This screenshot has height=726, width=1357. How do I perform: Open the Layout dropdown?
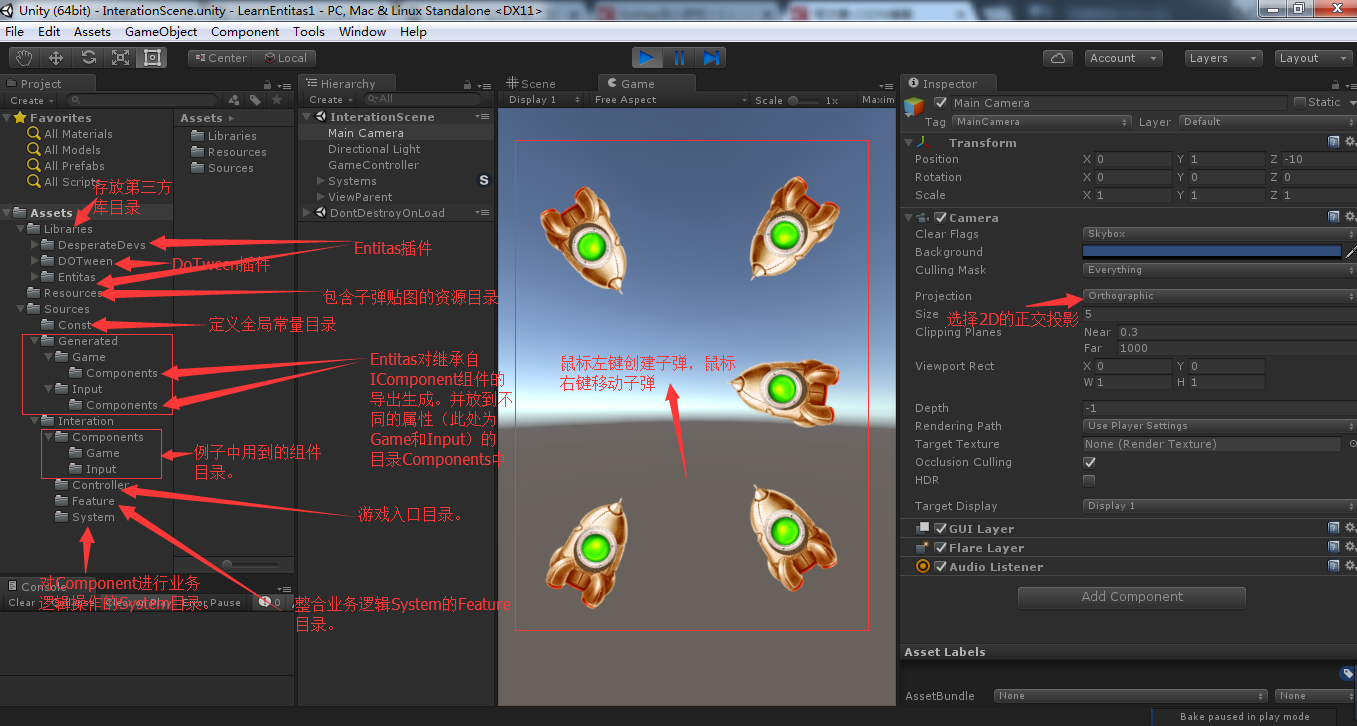[x=1313, y=58]
